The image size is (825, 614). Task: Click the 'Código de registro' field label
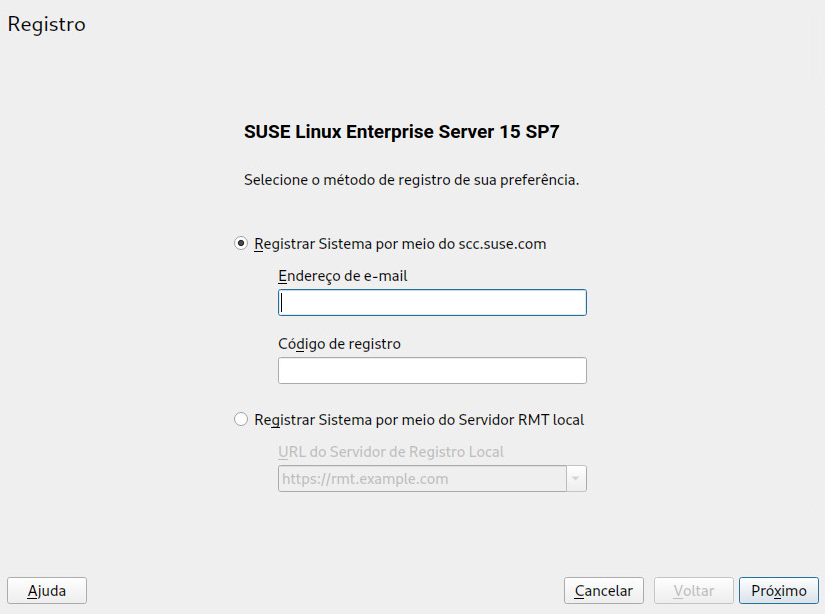tap(339, 344)
